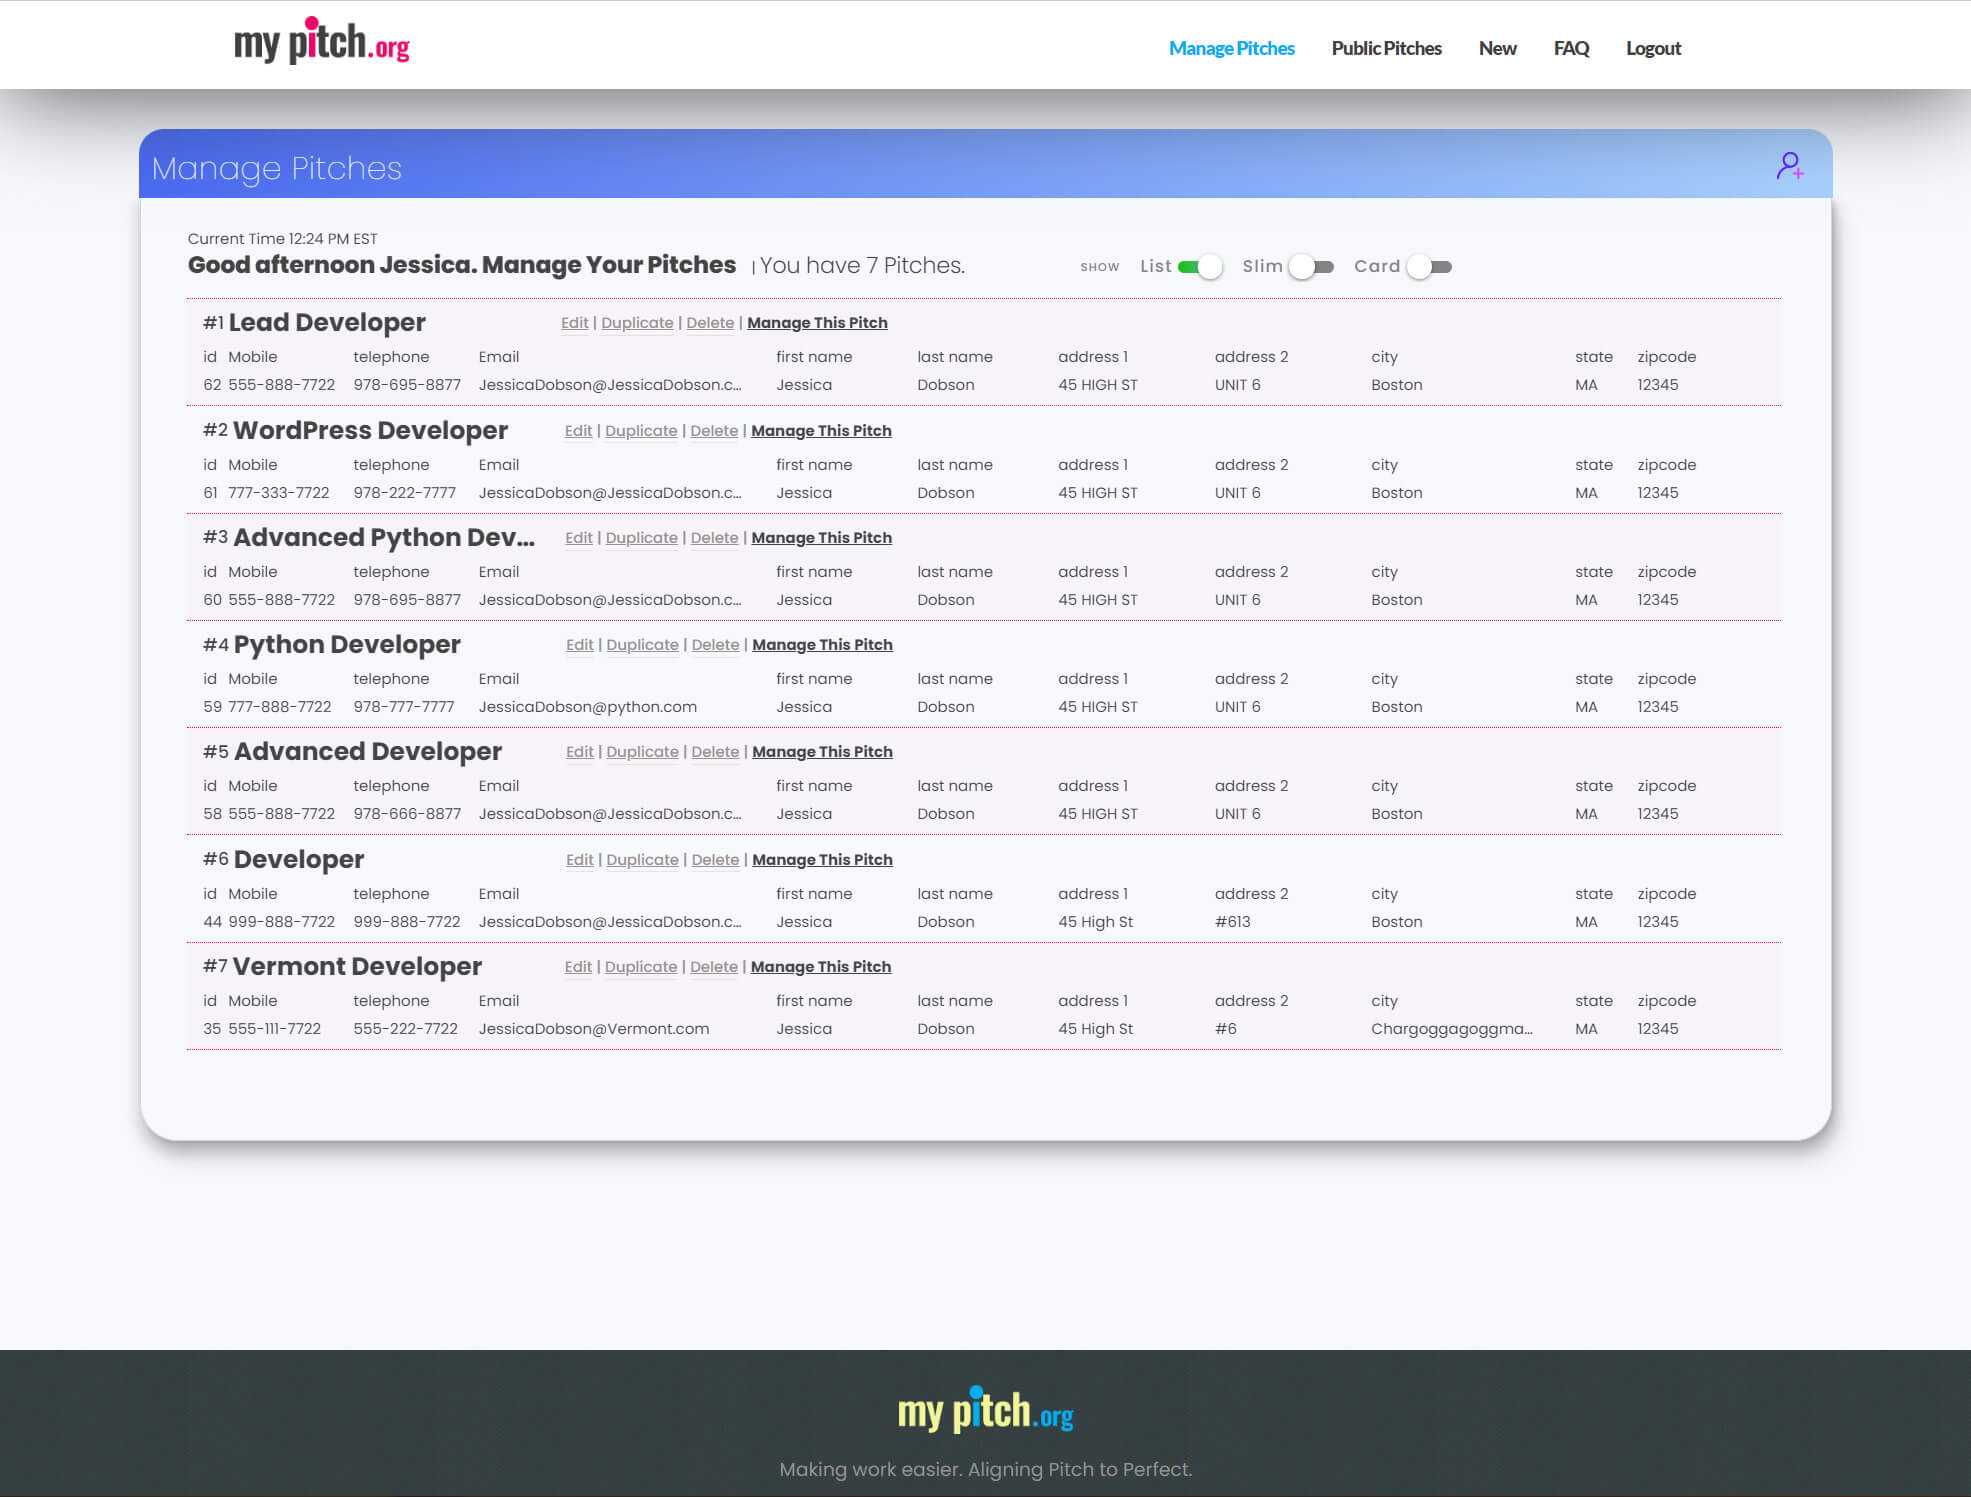
Task: Click Duplicate for Advanced Python Developer
Action: click(640, 538)
